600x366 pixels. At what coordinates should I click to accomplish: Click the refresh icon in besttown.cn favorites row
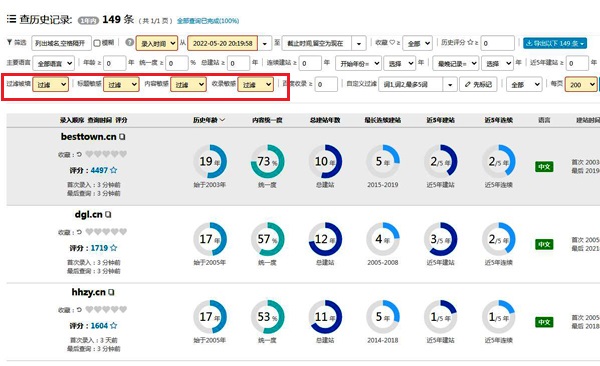coord(79,154)
